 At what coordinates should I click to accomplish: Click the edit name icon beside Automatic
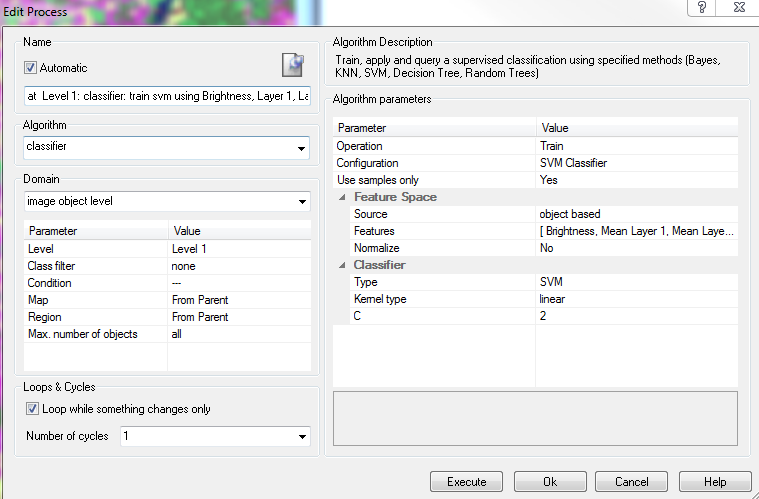click(293, 65)
